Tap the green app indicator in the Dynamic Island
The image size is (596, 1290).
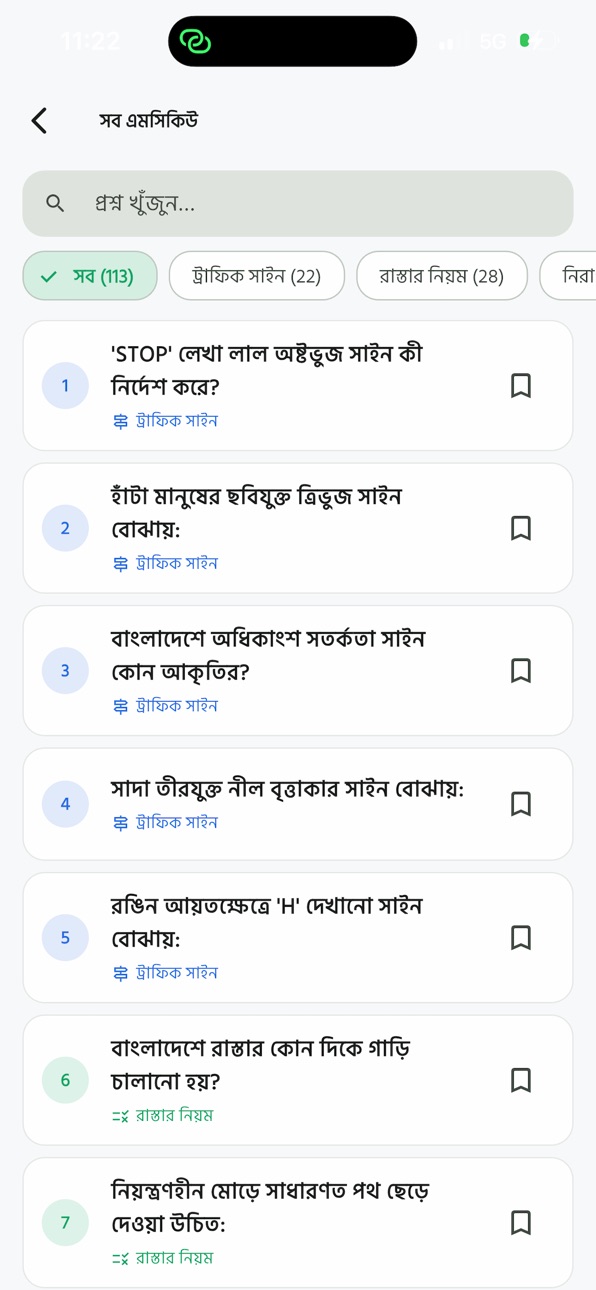[x=195, y=41]
